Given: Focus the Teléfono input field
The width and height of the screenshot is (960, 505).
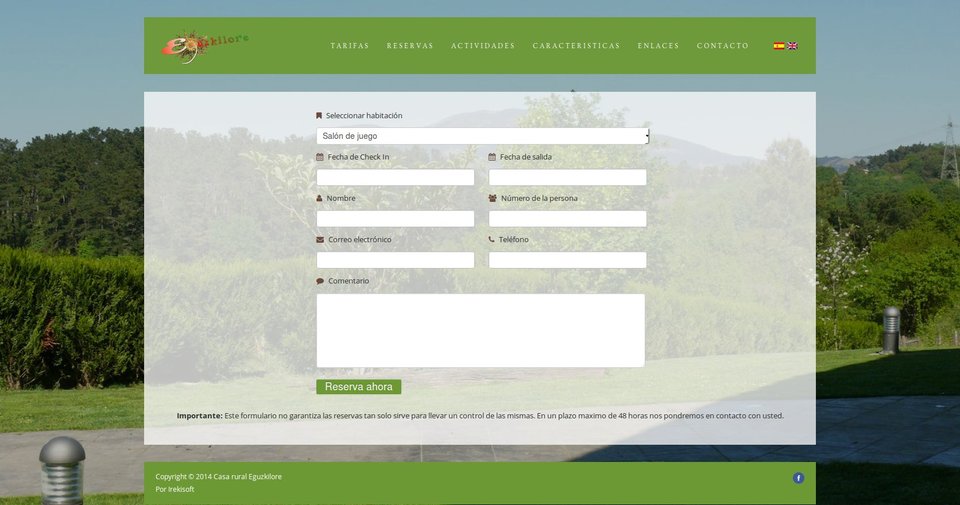Looking at the screenshot, I should pyautogui.click(x=567, y=260).
